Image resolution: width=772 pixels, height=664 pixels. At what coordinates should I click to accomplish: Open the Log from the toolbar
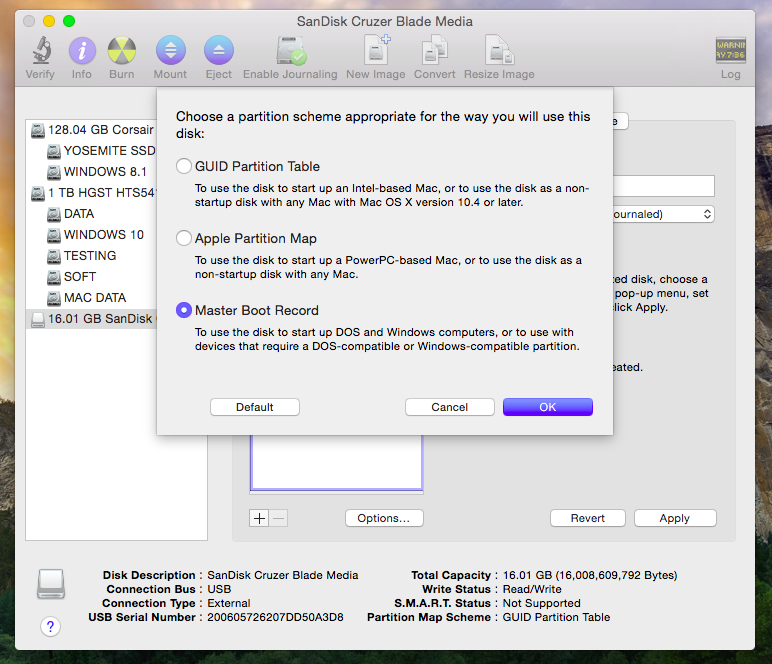pyautogui.click(x=731, y=50)
